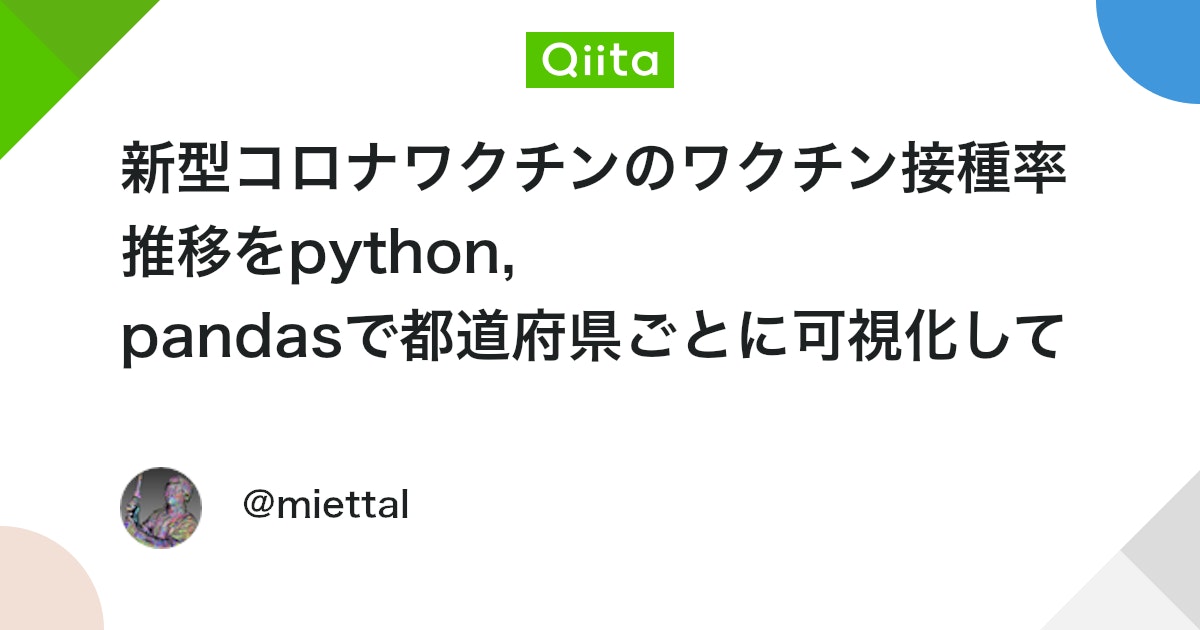The width and height of the screenshot is (1200, 630).
Task: Open the miettal author avatar image
Action: (161, 507)
